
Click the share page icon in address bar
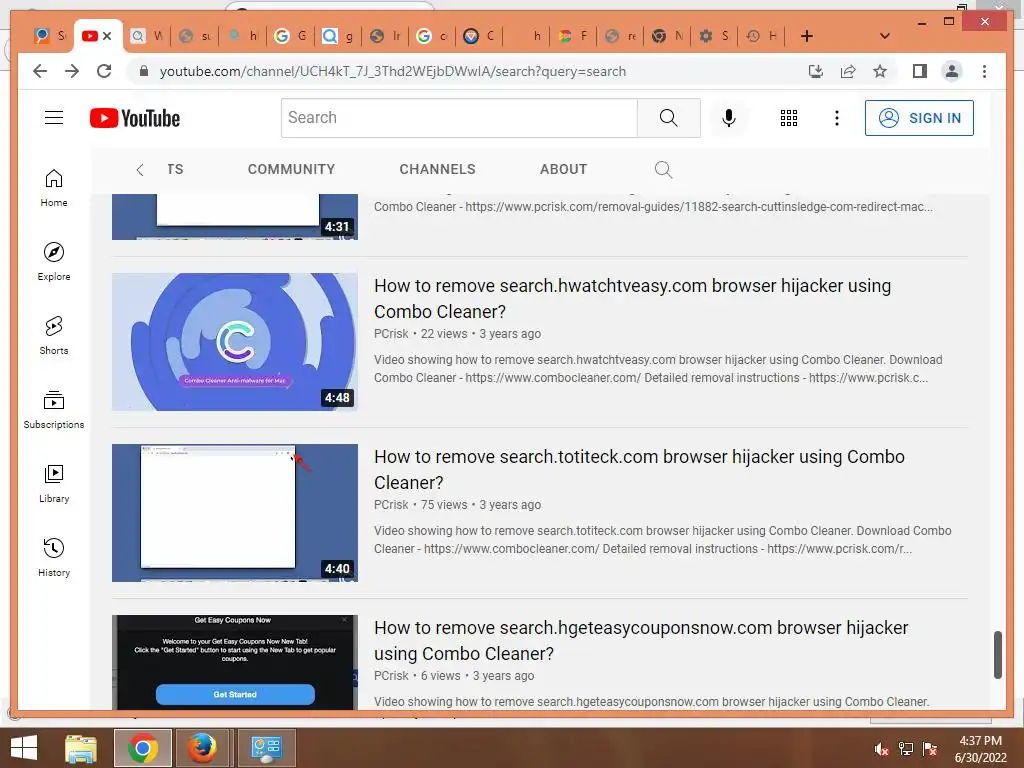pos(848,71)
